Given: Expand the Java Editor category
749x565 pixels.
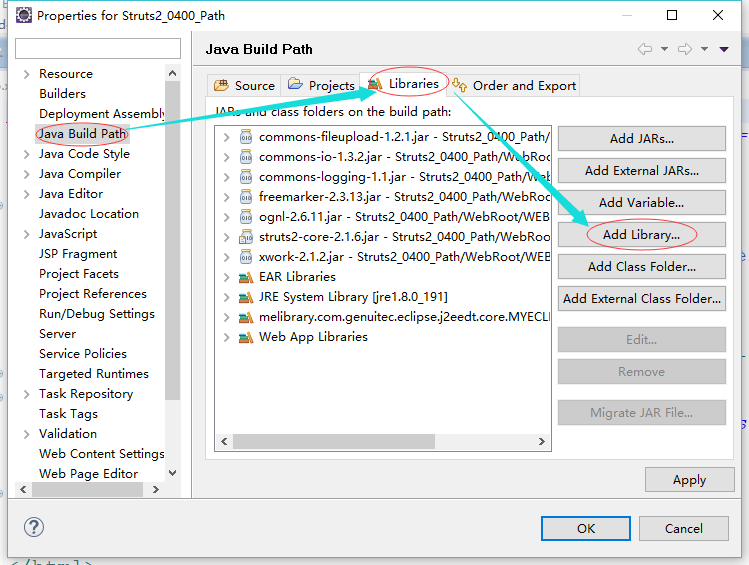Looking at the screenshot, I should (27, 194).
